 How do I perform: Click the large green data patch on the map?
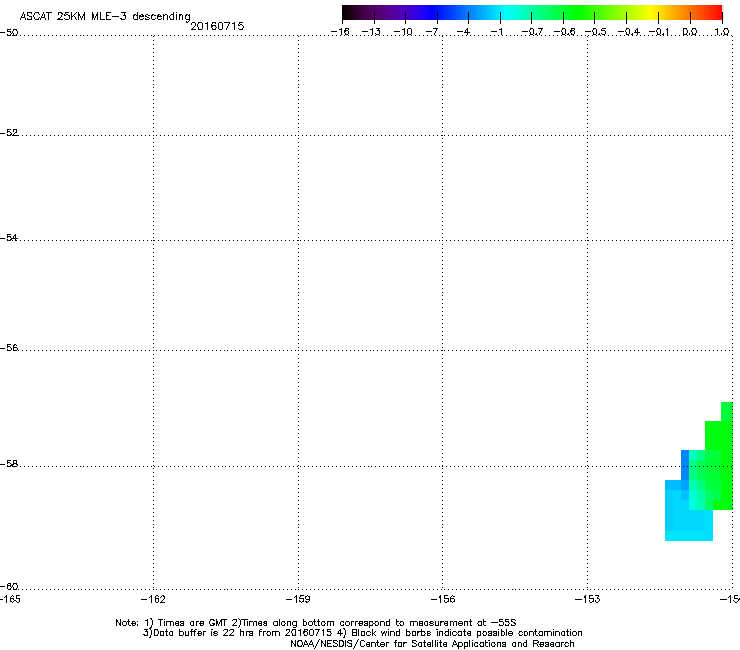coord(720,465)
